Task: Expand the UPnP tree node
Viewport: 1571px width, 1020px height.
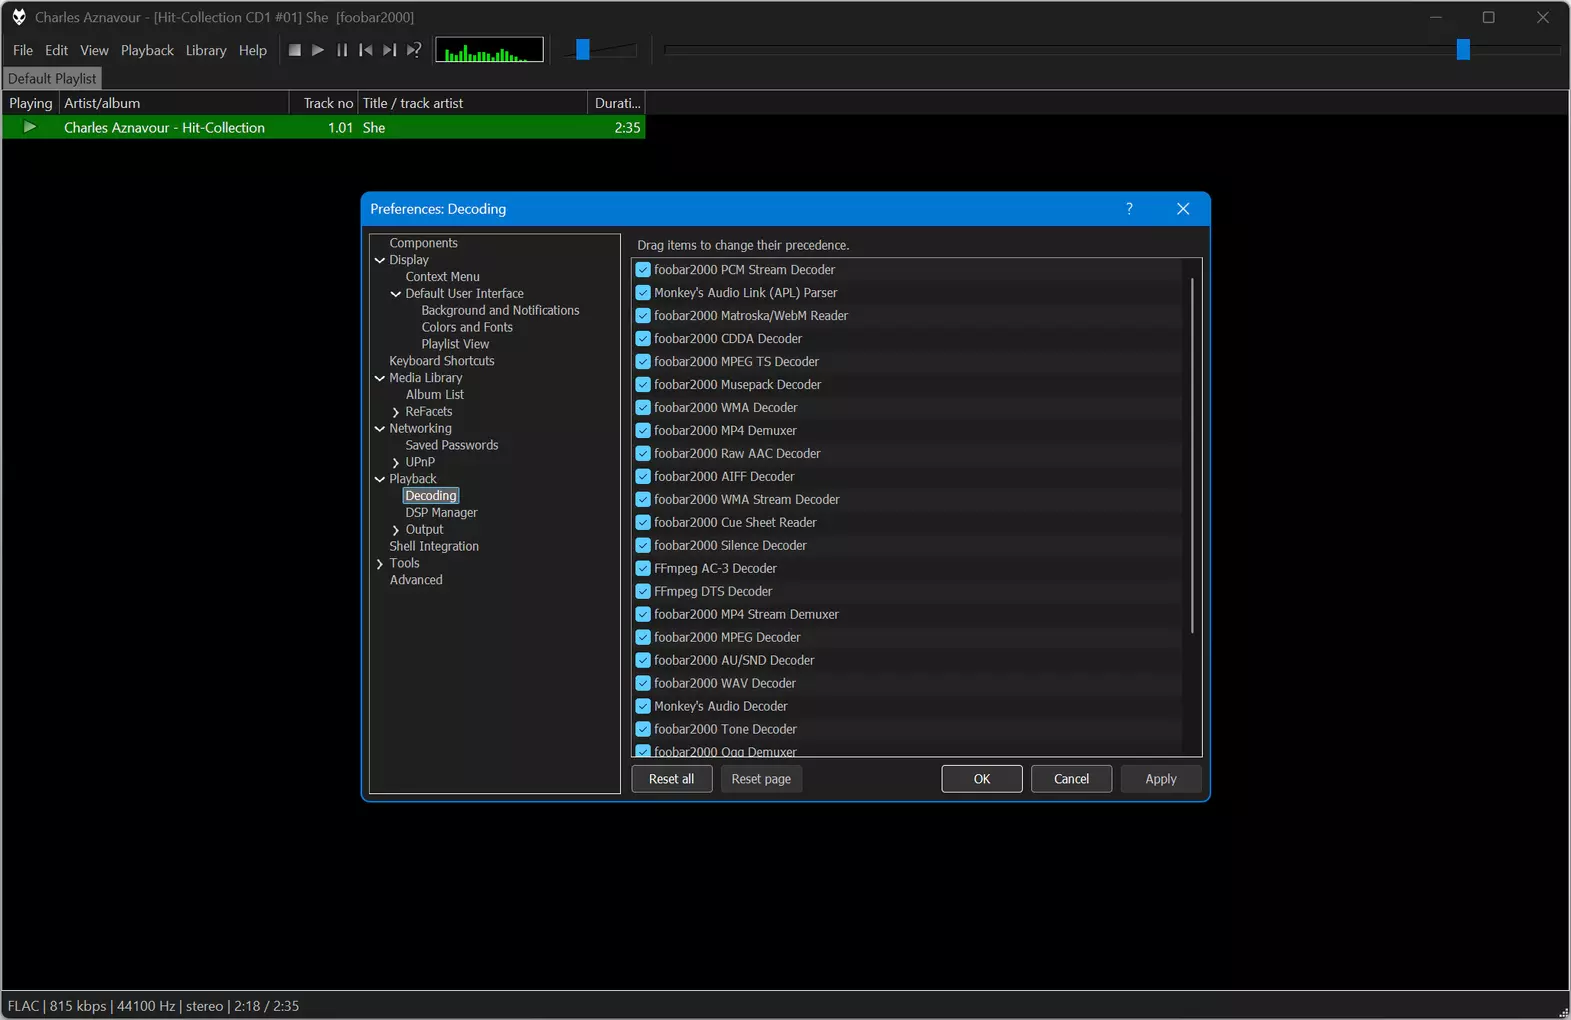Action: (396, 463)
